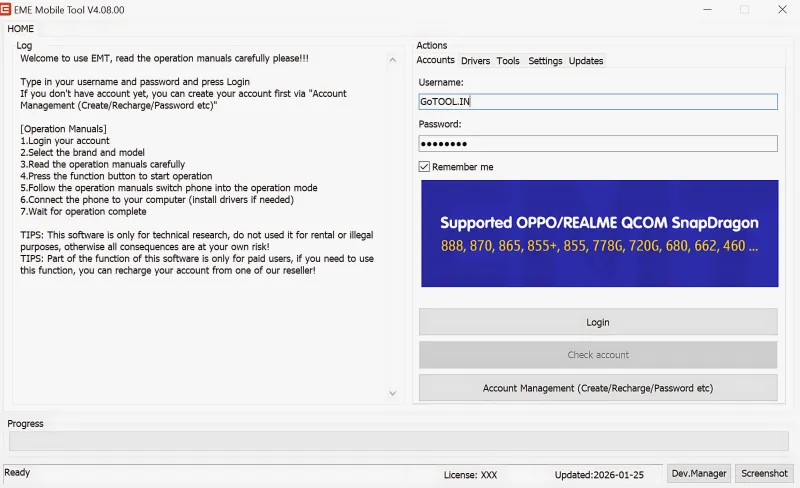This screenshot has height=488, width=800.
Task: Click the Check account button
Action: tap(598, 355)
